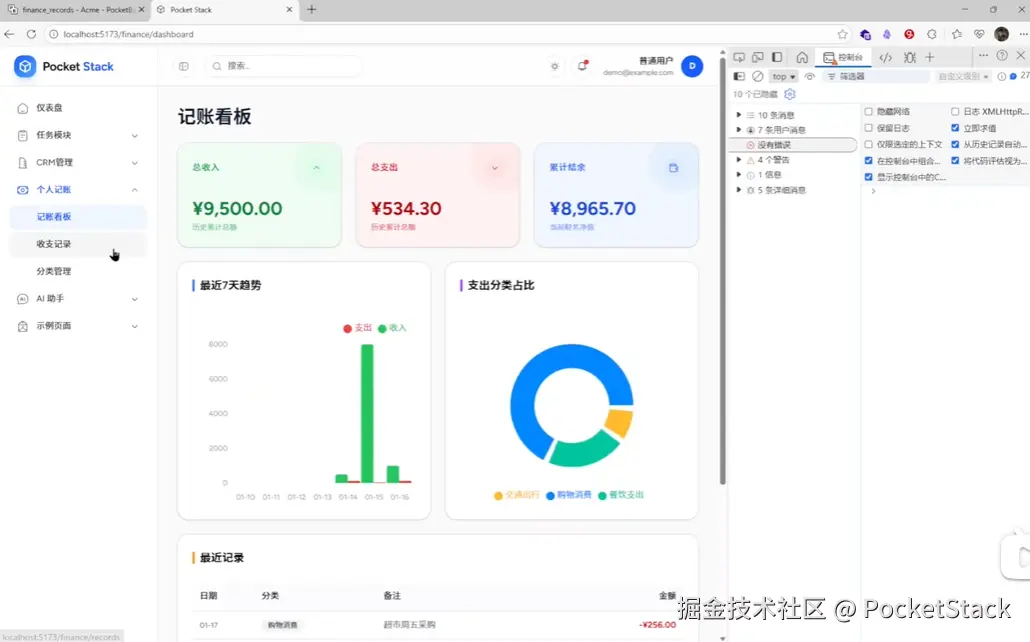Open 分类管理 in the sidebar
The image size is (1030, 642).
(78, 271)
